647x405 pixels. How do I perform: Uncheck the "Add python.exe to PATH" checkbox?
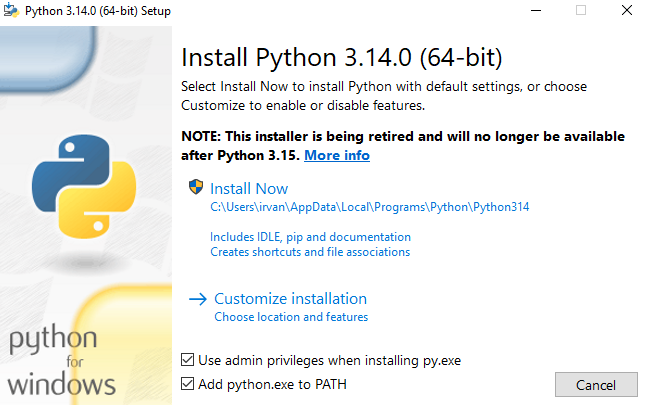click(187, 384)
